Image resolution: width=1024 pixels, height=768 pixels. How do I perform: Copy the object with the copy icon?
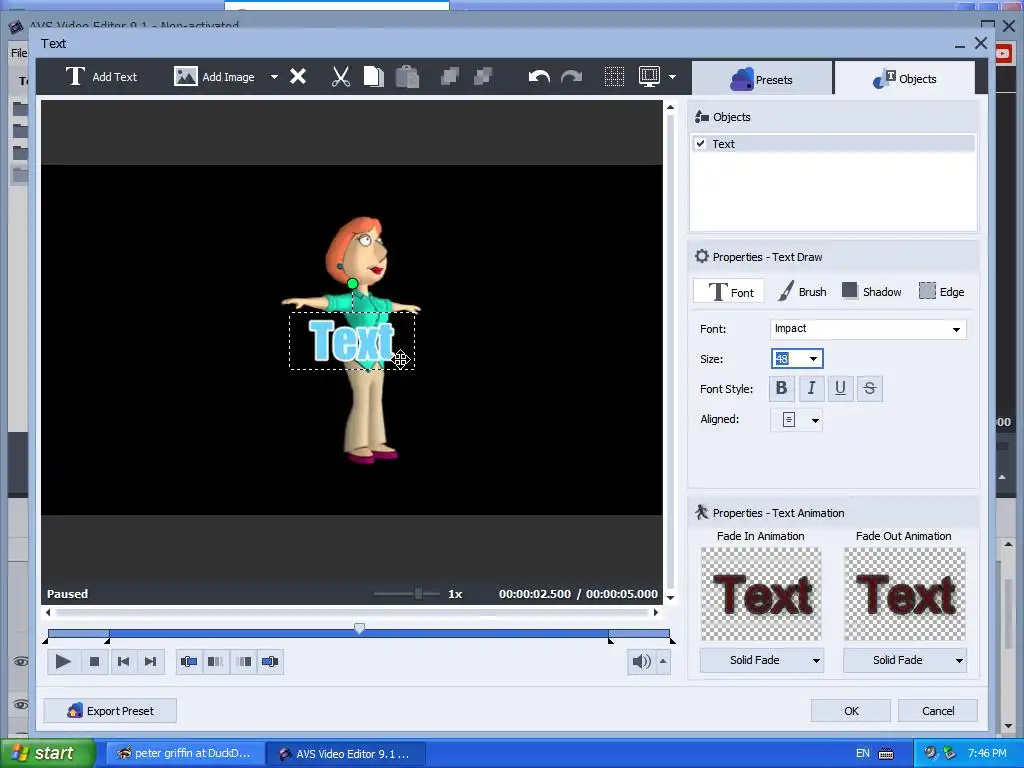(x=373, y=76)
